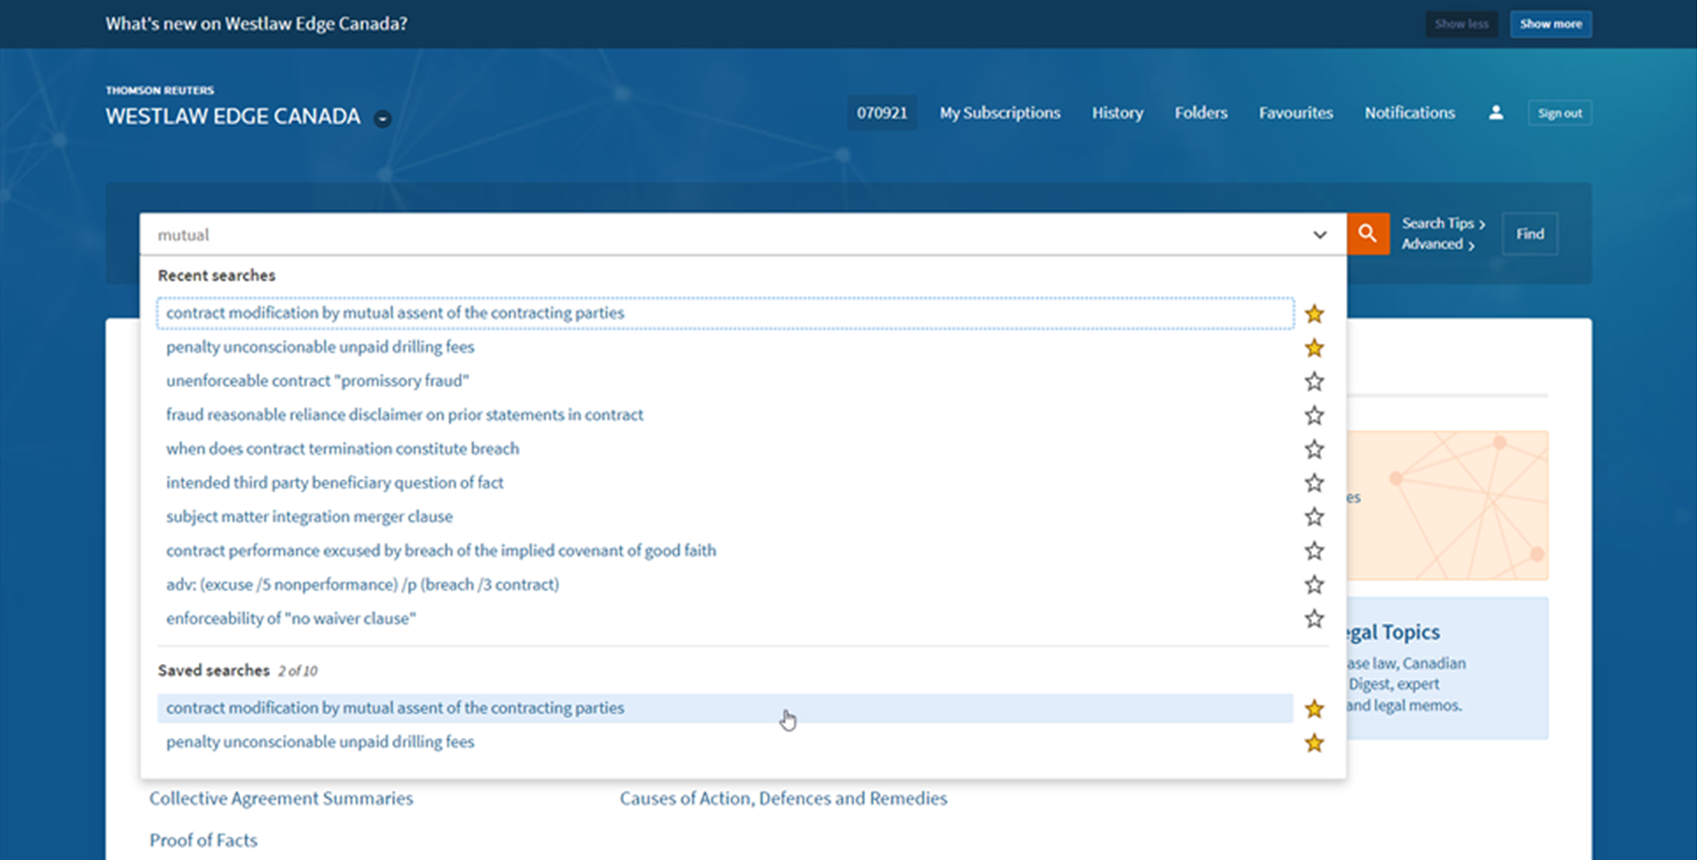Remove saved search 'contract modification by mutual assent' star

(x=1314, y=709)
